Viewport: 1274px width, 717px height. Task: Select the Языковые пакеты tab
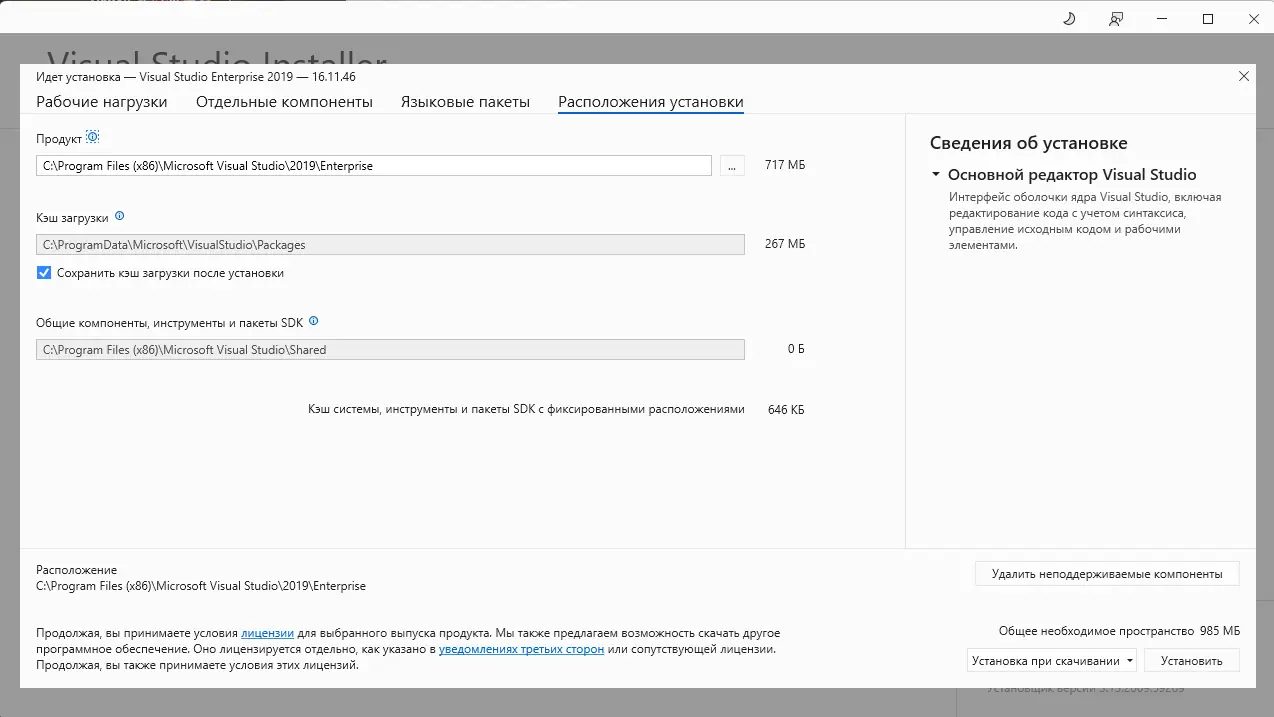[x=465, y=101]
